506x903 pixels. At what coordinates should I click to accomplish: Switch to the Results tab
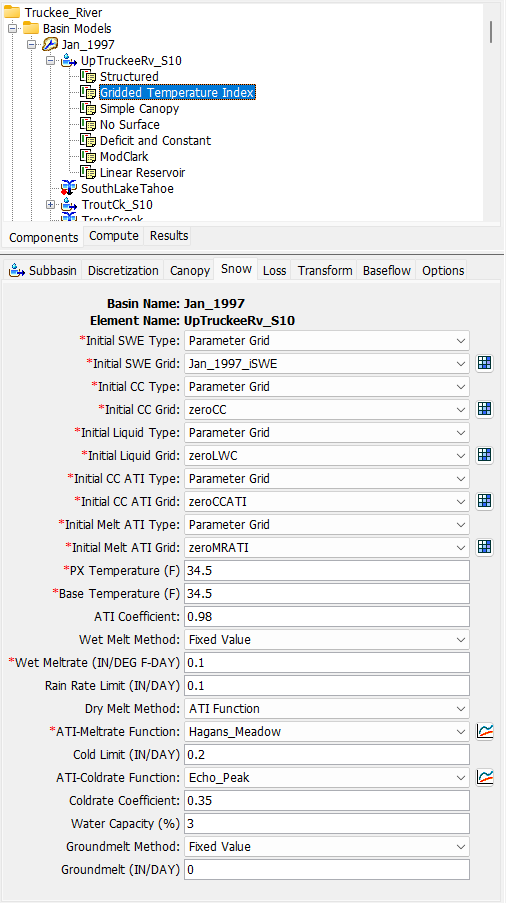click(x=169, y=236)
